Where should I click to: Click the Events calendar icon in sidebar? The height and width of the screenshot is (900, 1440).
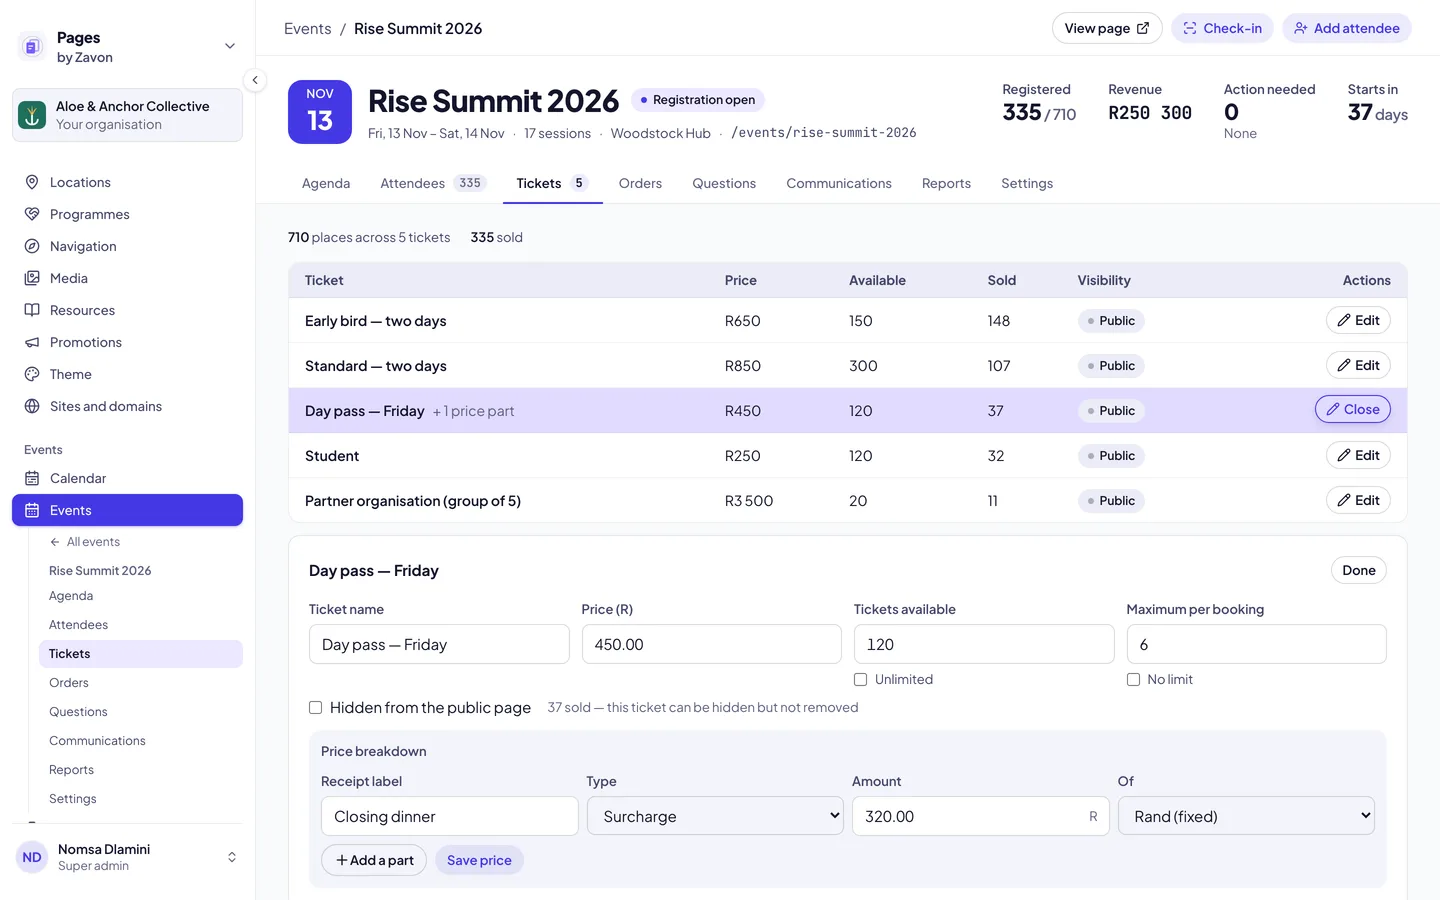point(32,510)
